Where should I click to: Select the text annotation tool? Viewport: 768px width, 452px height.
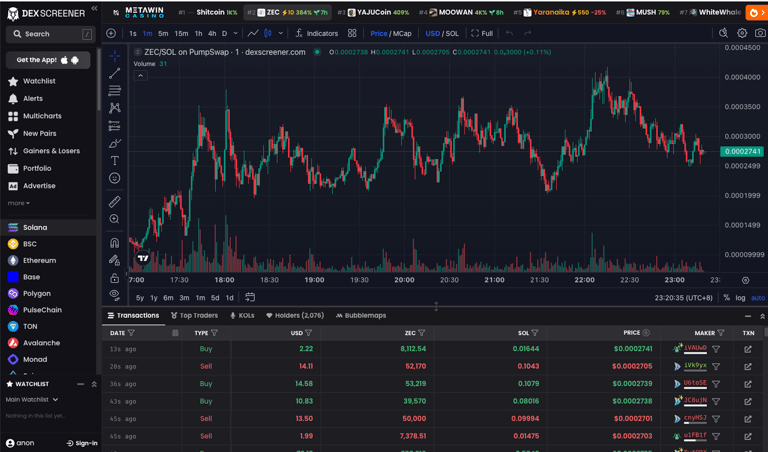[115, 160]
